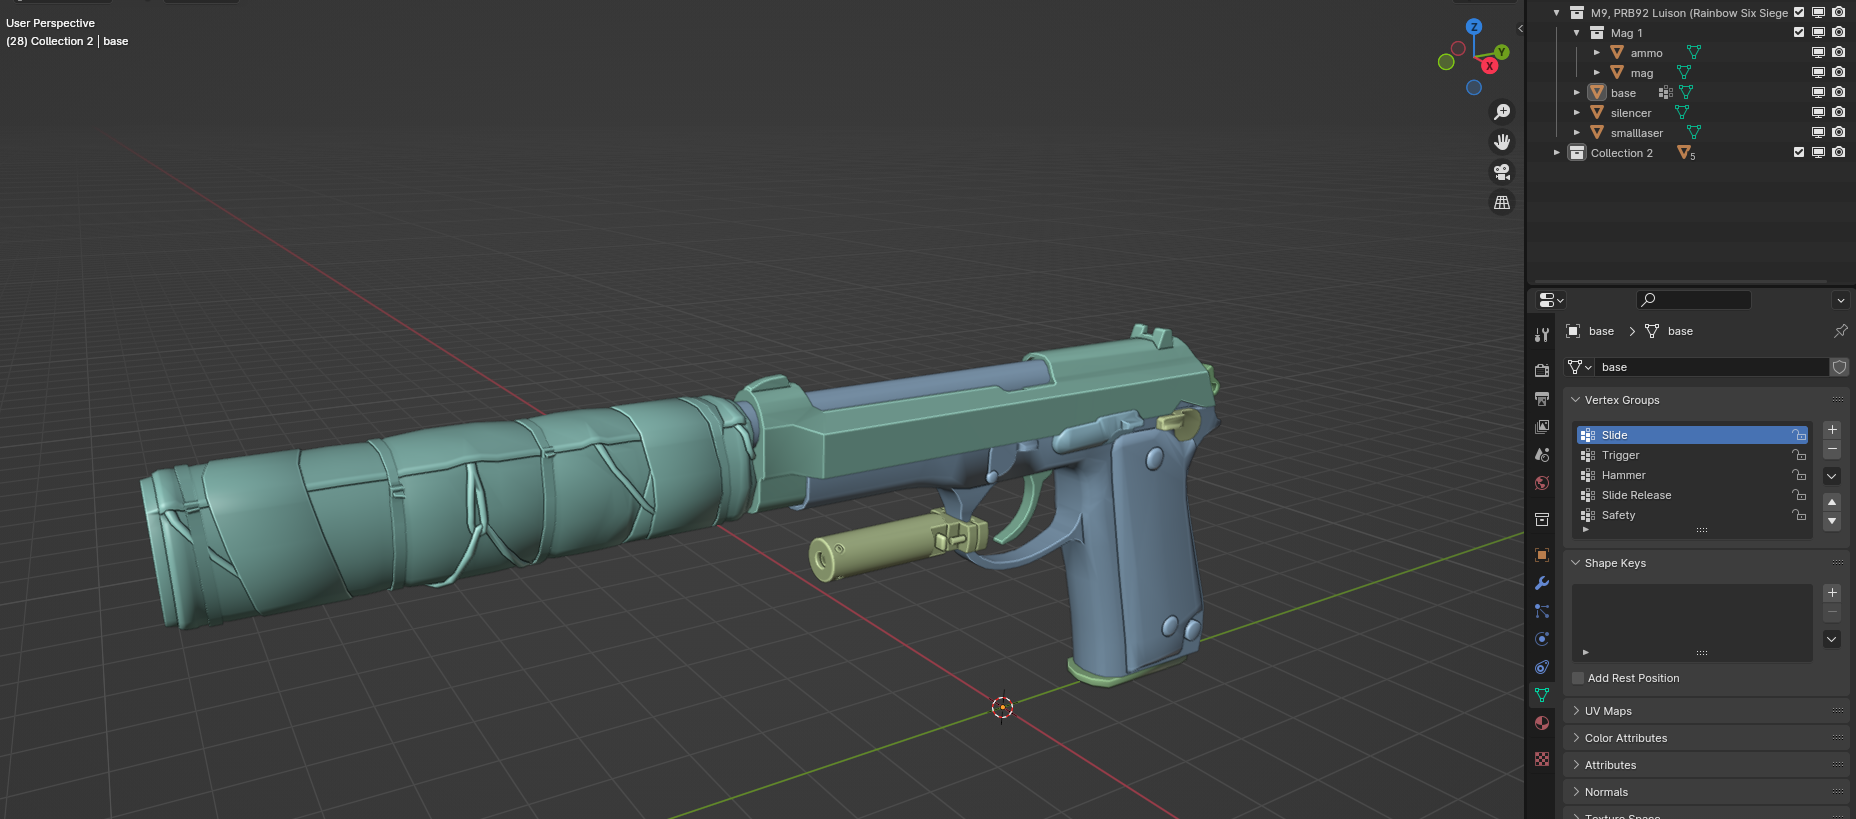Move vertex group down in list

pos(1832,521)
